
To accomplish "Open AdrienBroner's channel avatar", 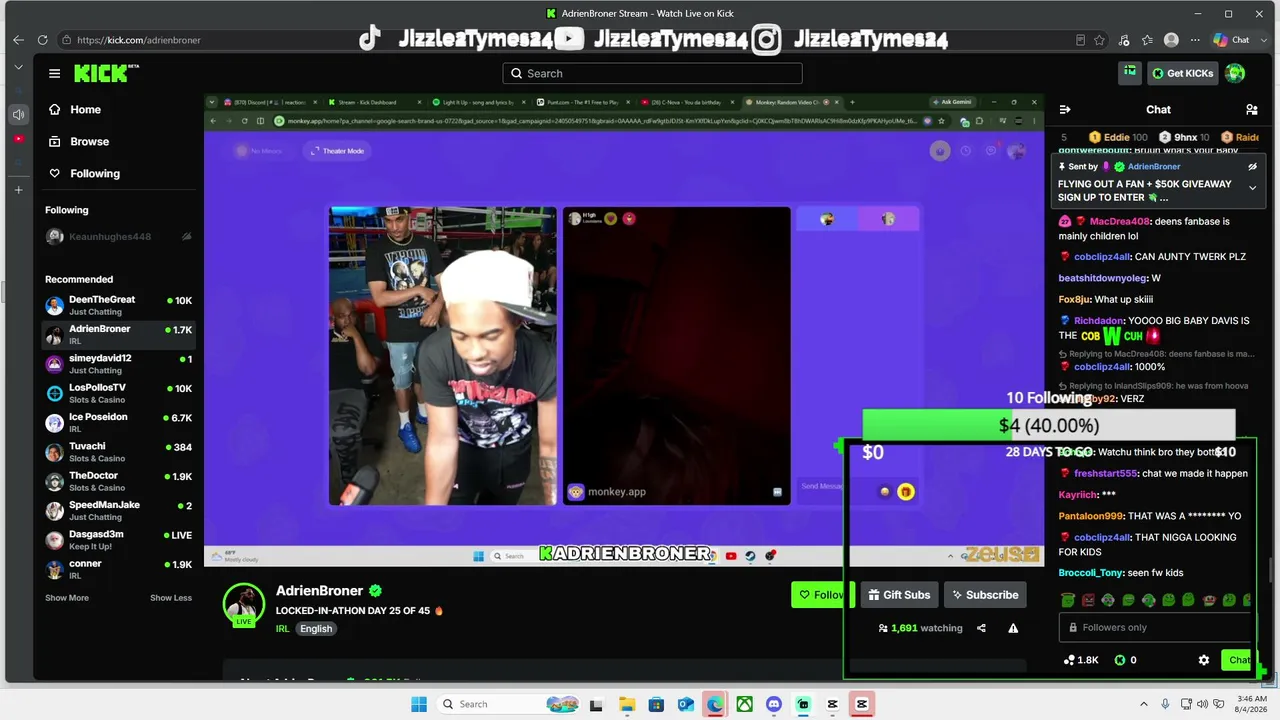I will pos(243,604).
